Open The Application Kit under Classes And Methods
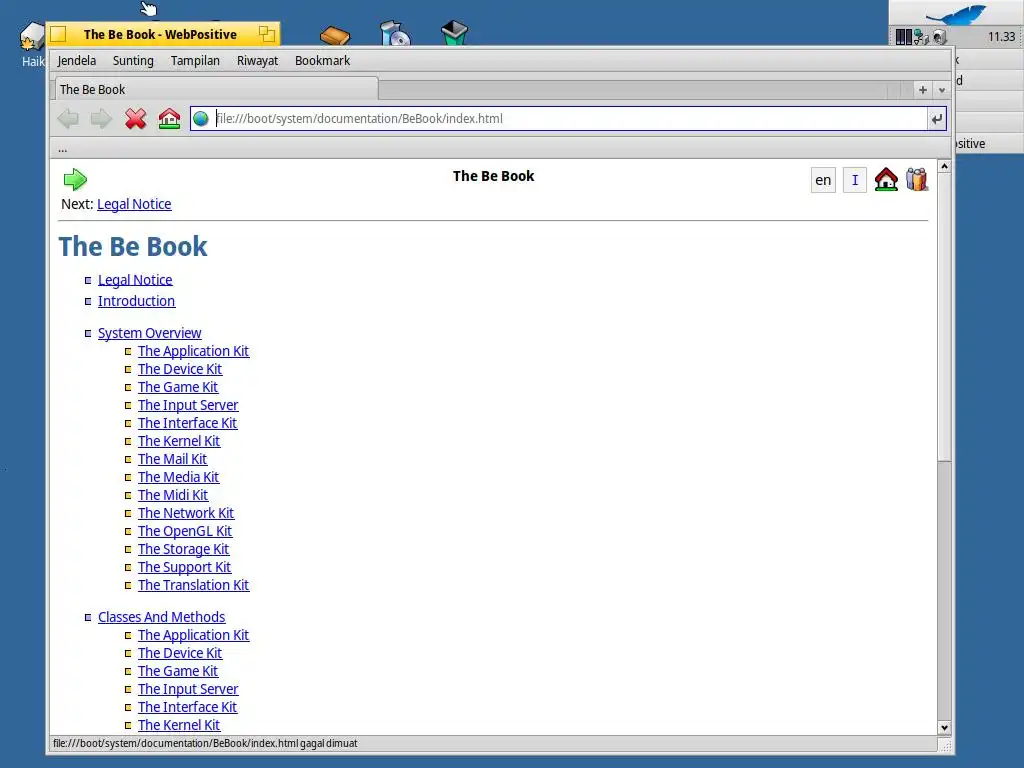The image size is (1024, 768). tap(193, 635)
